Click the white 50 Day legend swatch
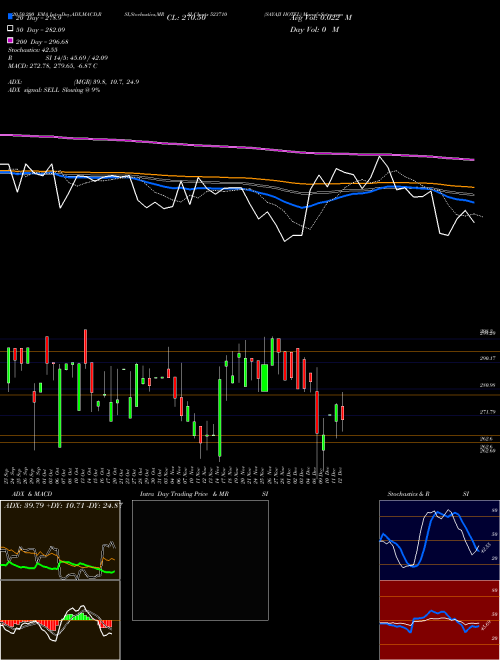 10,29
